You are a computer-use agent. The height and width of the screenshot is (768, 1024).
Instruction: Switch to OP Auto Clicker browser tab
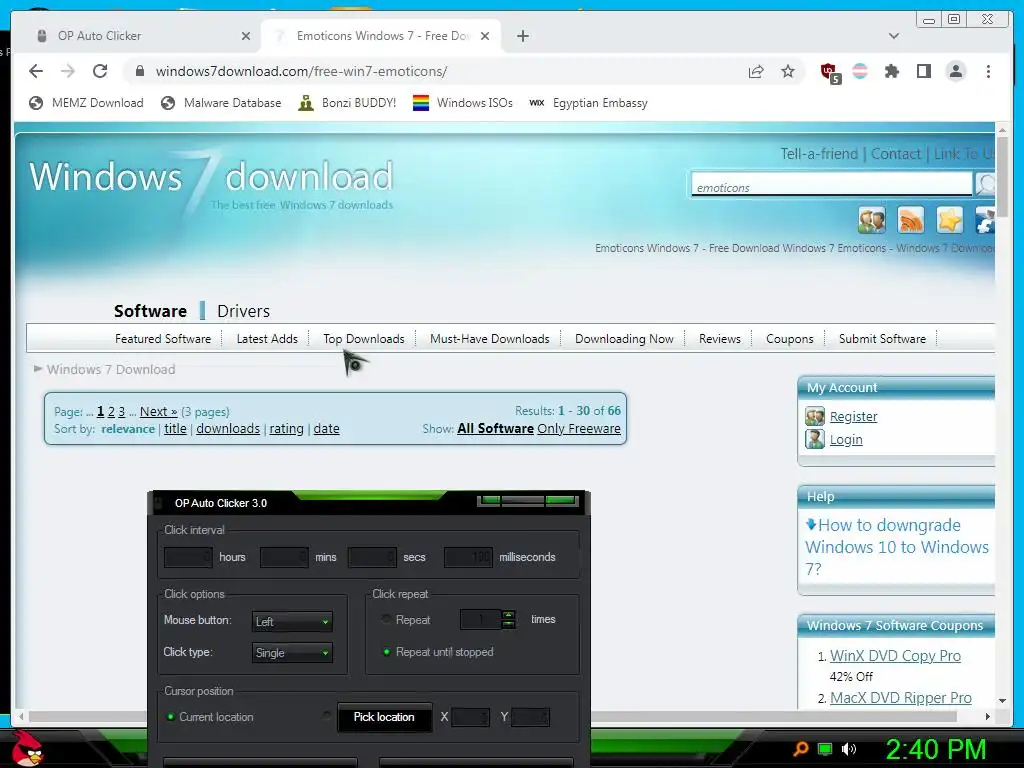(x=142, y=36)
